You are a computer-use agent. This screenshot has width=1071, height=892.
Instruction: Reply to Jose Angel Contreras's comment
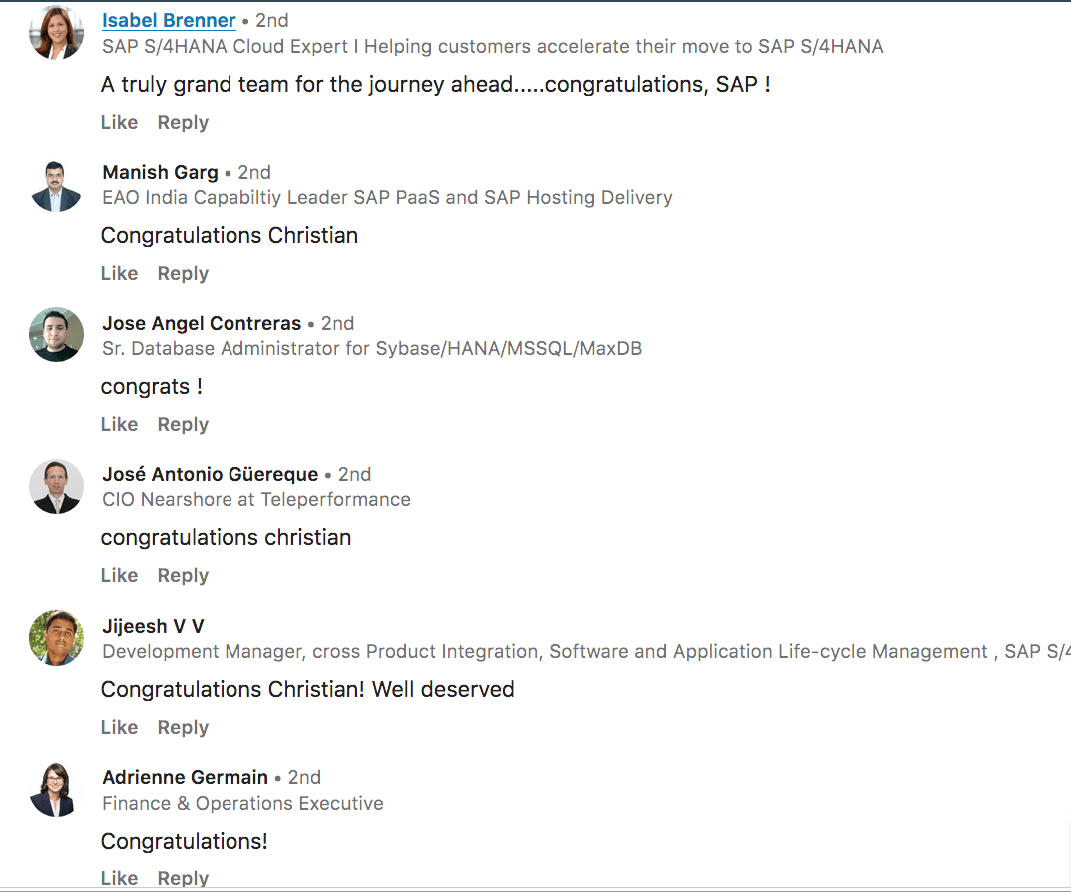point(183,425)
